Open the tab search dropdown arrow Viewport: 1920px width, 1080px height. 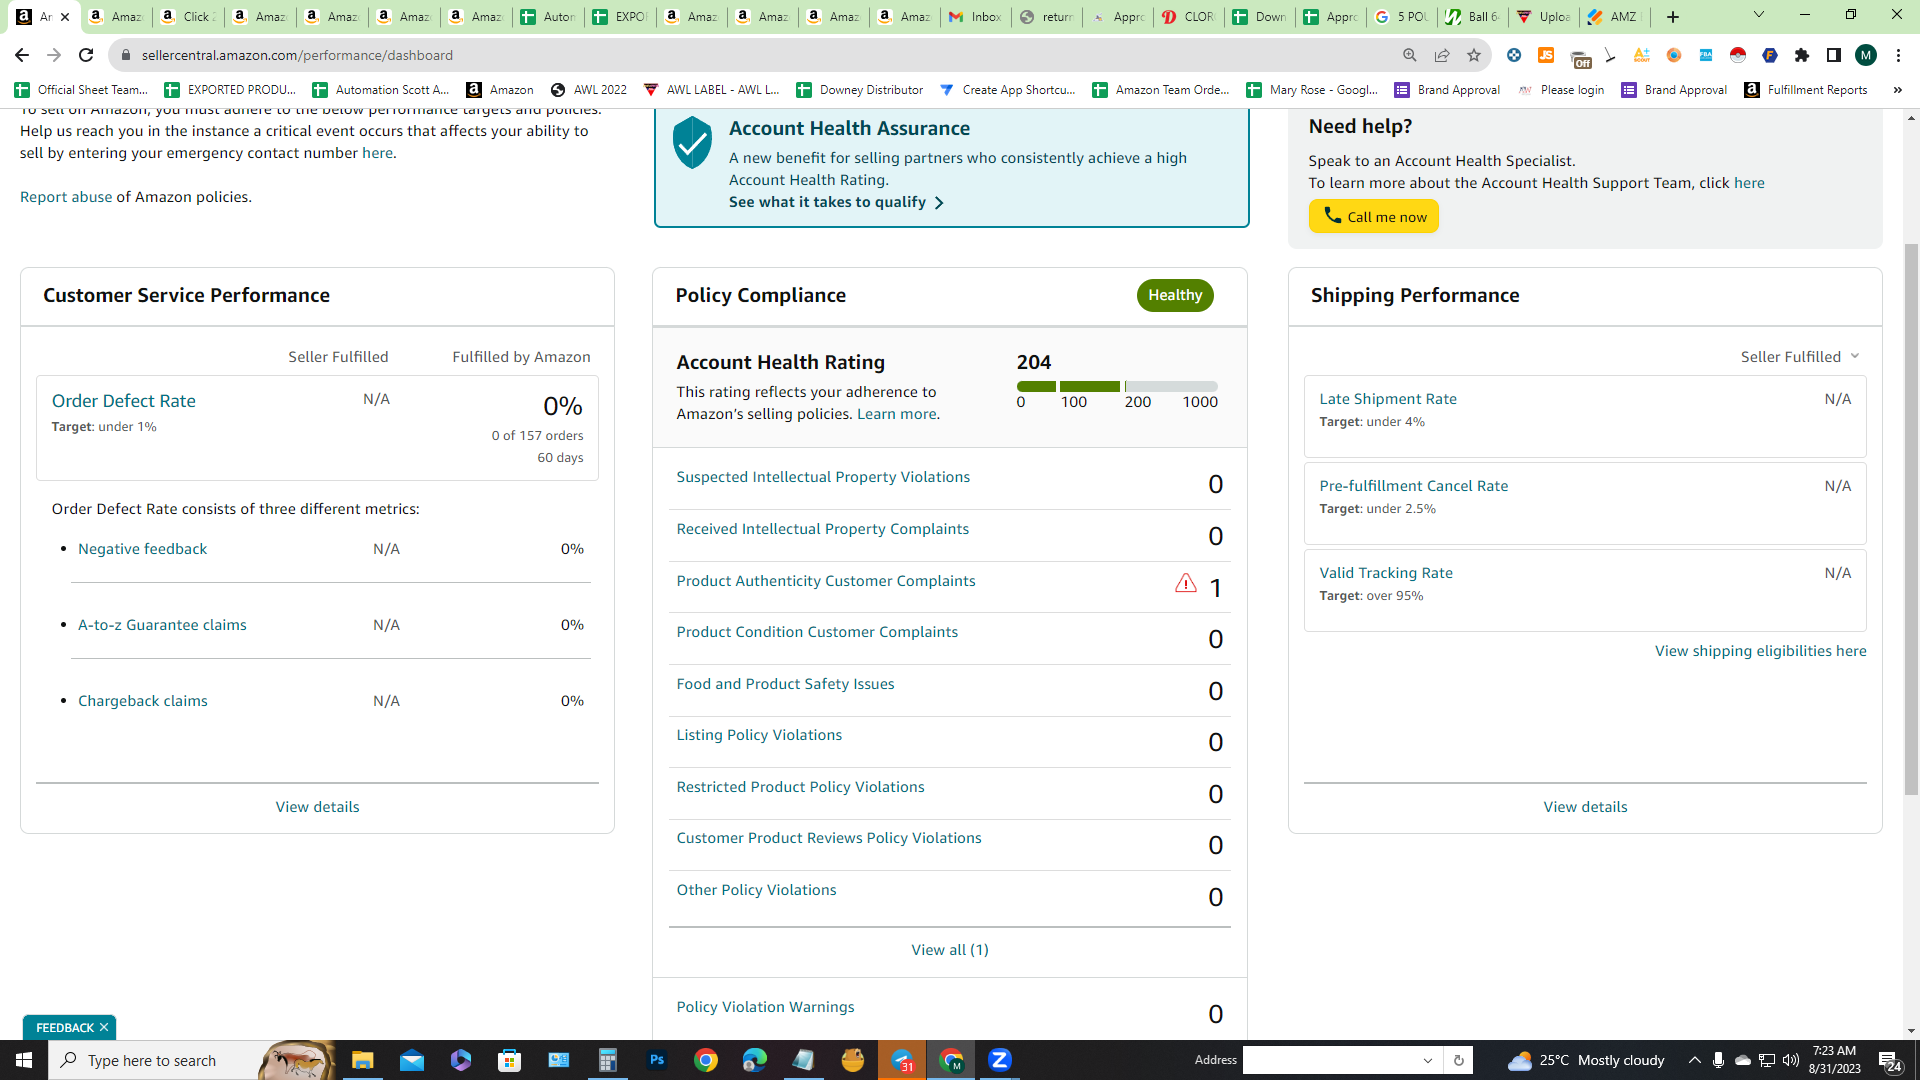pyautogui.click(x=1759, y=15)
